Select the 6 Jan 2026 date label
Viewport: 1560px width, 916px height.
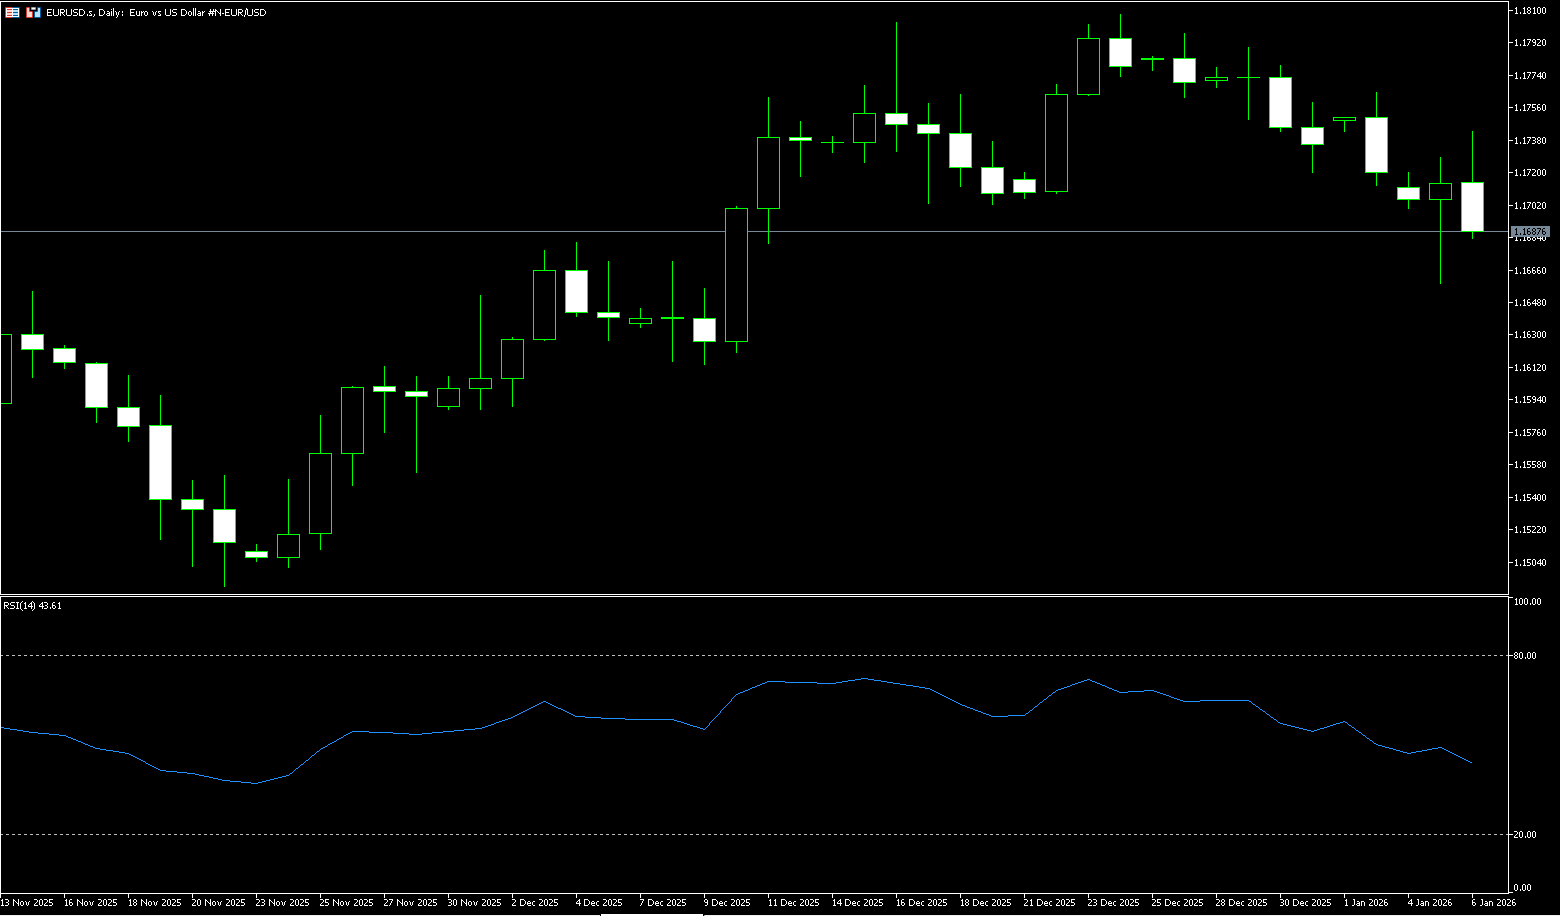1493,902
